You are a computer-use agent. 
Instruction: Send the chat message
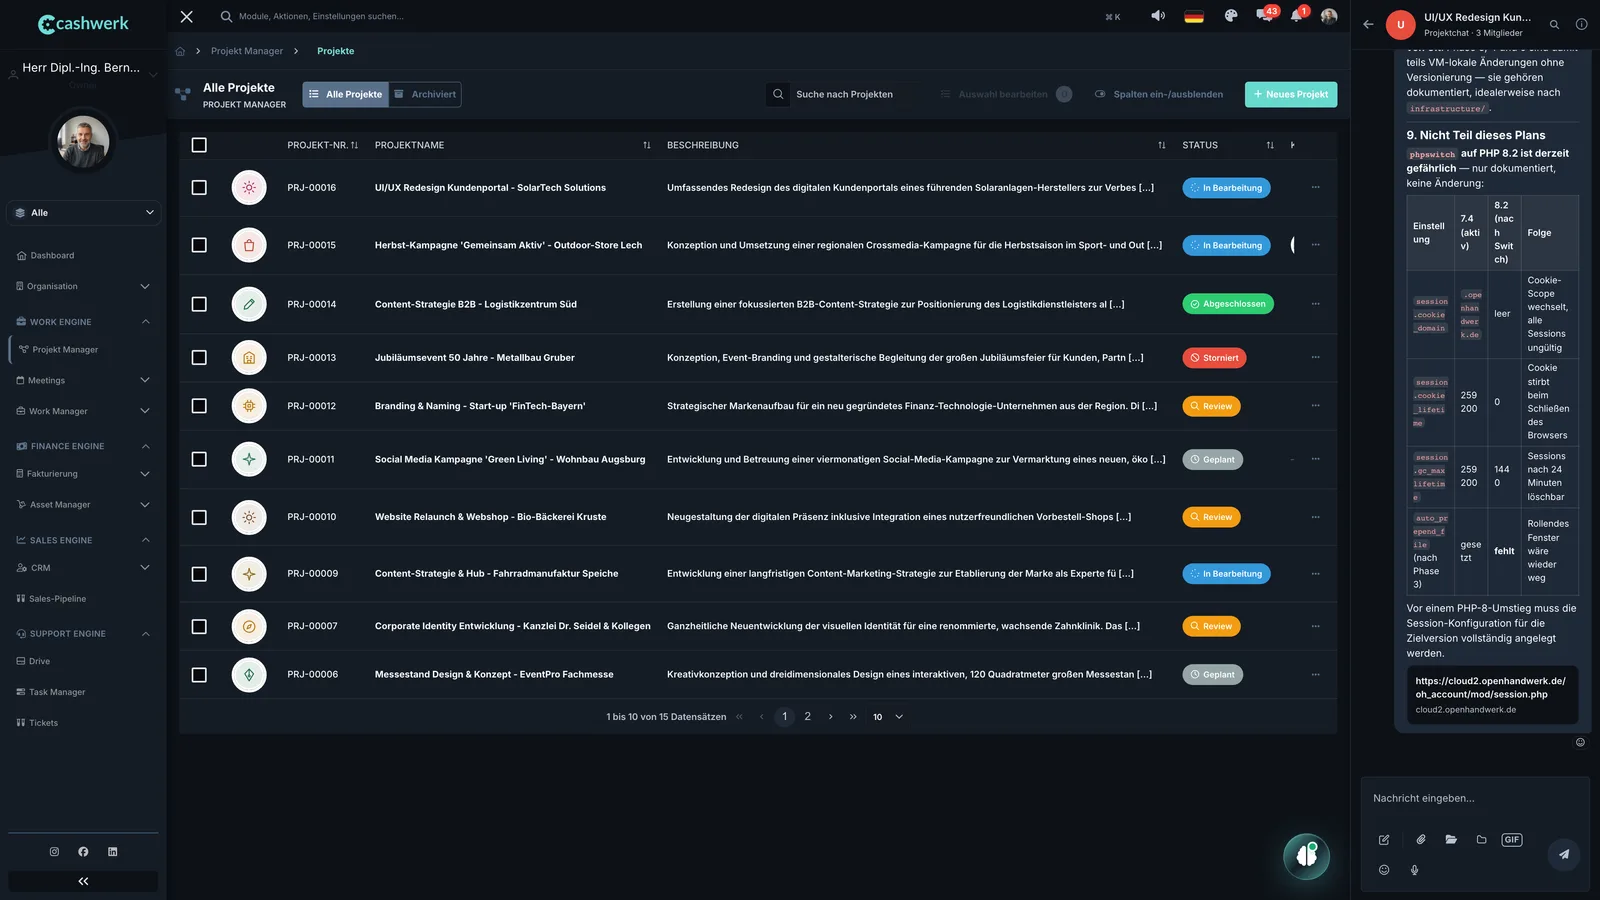pyautogui.click(x=1564, y=853)
